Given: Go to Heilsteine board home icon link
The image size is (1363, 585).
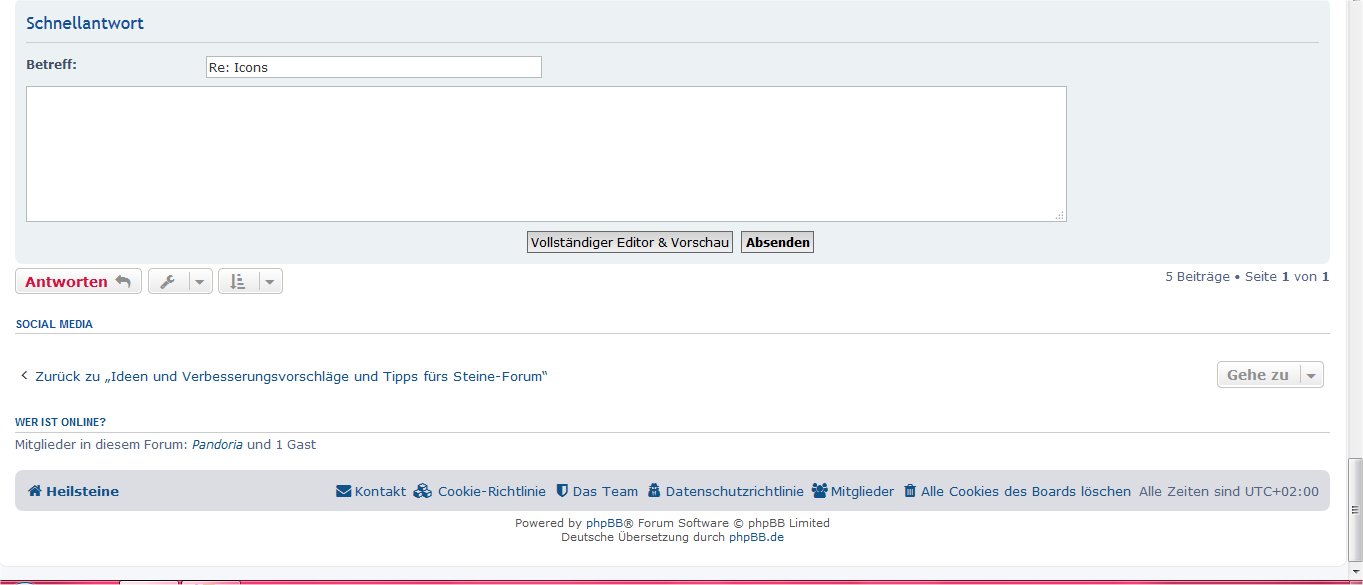Looking at the screenshot, I should [73, 491].
